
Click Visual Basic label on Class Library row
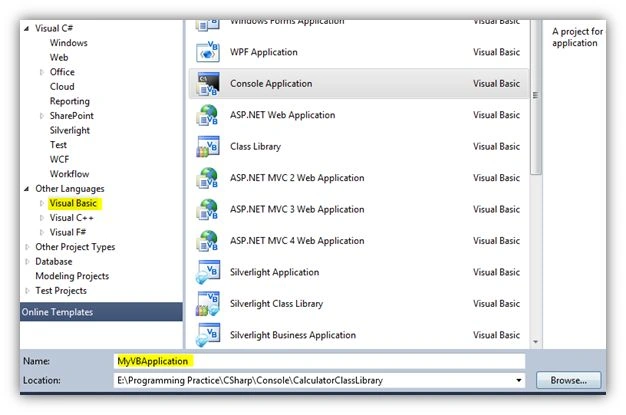pos(496,147)
